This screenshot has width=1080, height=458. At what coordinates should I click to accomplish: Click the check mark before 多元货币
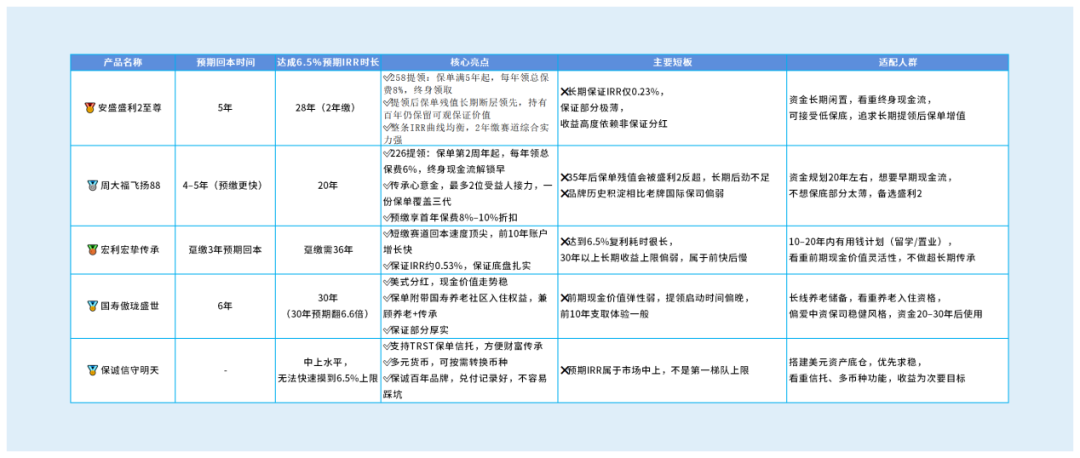click(x=386, y=362)
